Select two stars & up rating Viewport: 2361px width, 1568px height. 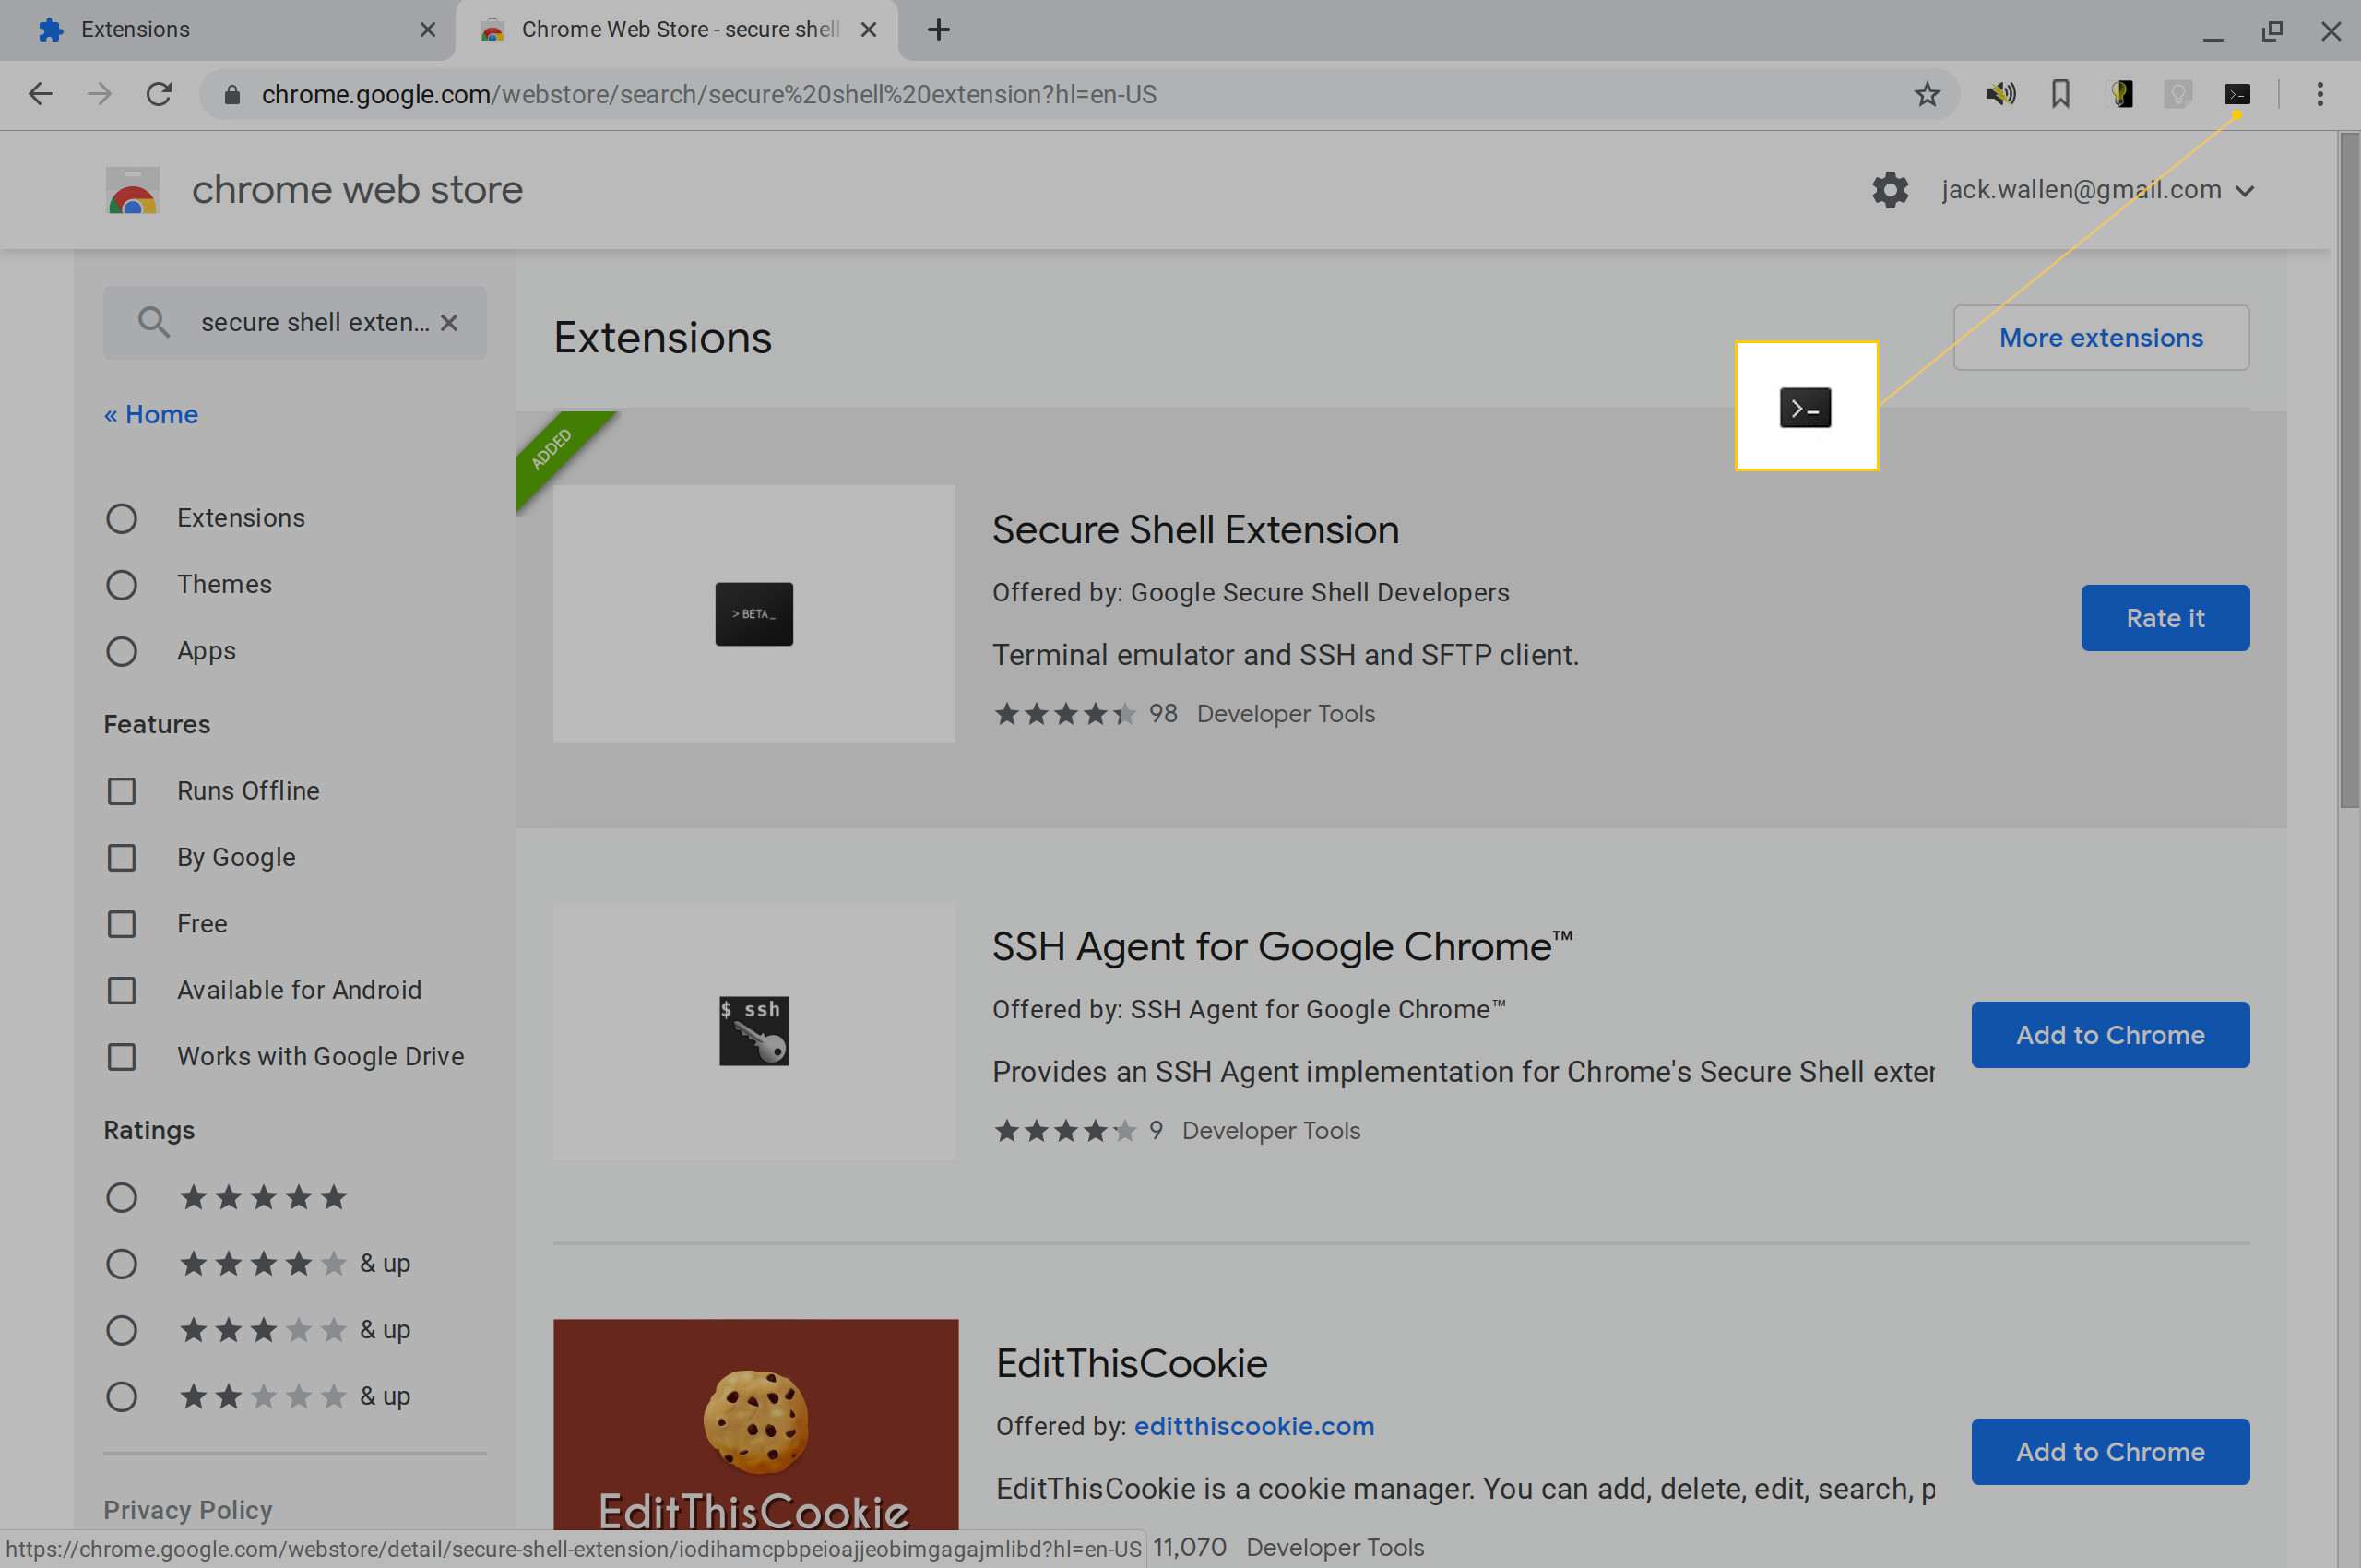coord(122,1396)
